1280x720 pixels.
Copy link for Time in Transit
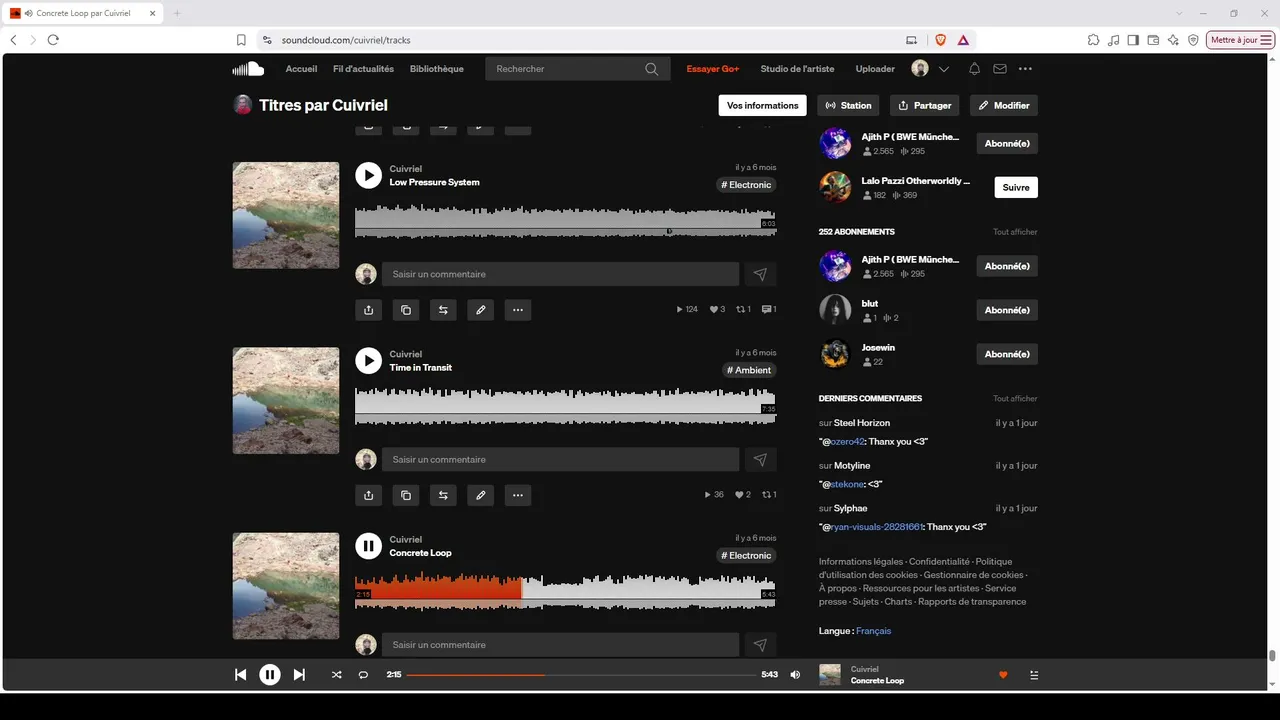click(406, 495)
